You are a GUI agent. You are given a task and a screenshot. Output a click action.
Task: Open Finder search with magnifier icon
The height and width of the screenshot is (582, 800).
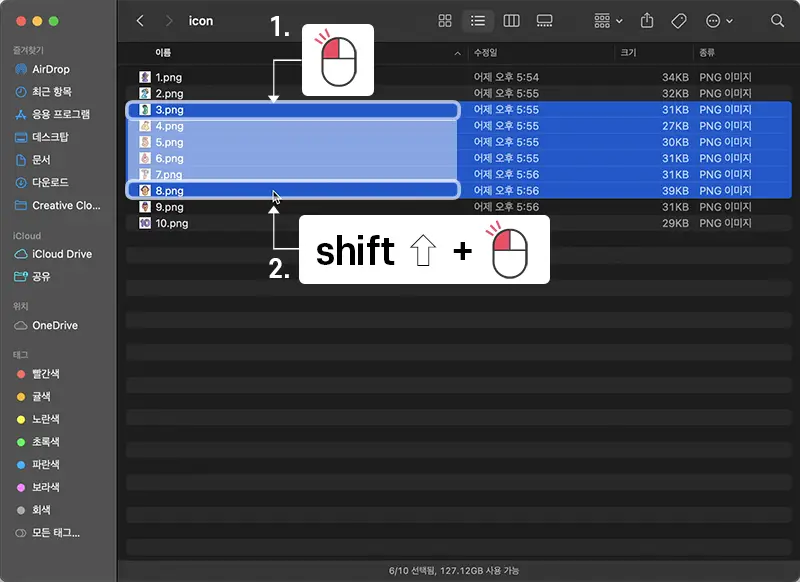(x=778, y=20)
